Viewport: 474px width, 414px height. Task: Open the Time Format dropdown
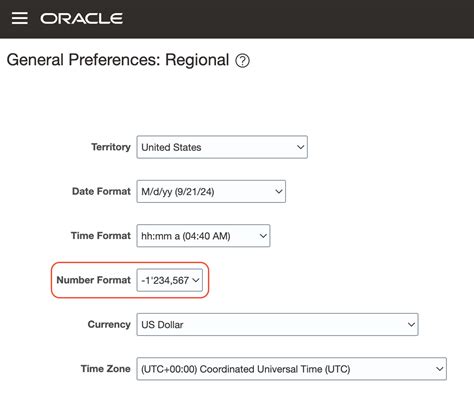(x=203, y=236)
